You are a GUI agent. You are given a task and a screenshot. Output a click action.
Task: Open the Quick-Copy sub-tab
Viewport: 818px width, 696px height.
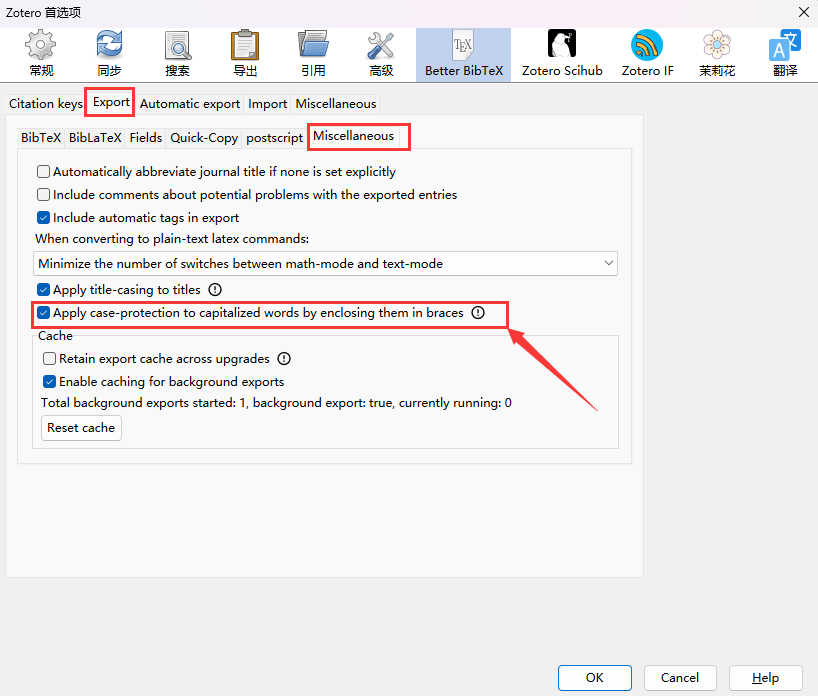[x=204, y=138]
